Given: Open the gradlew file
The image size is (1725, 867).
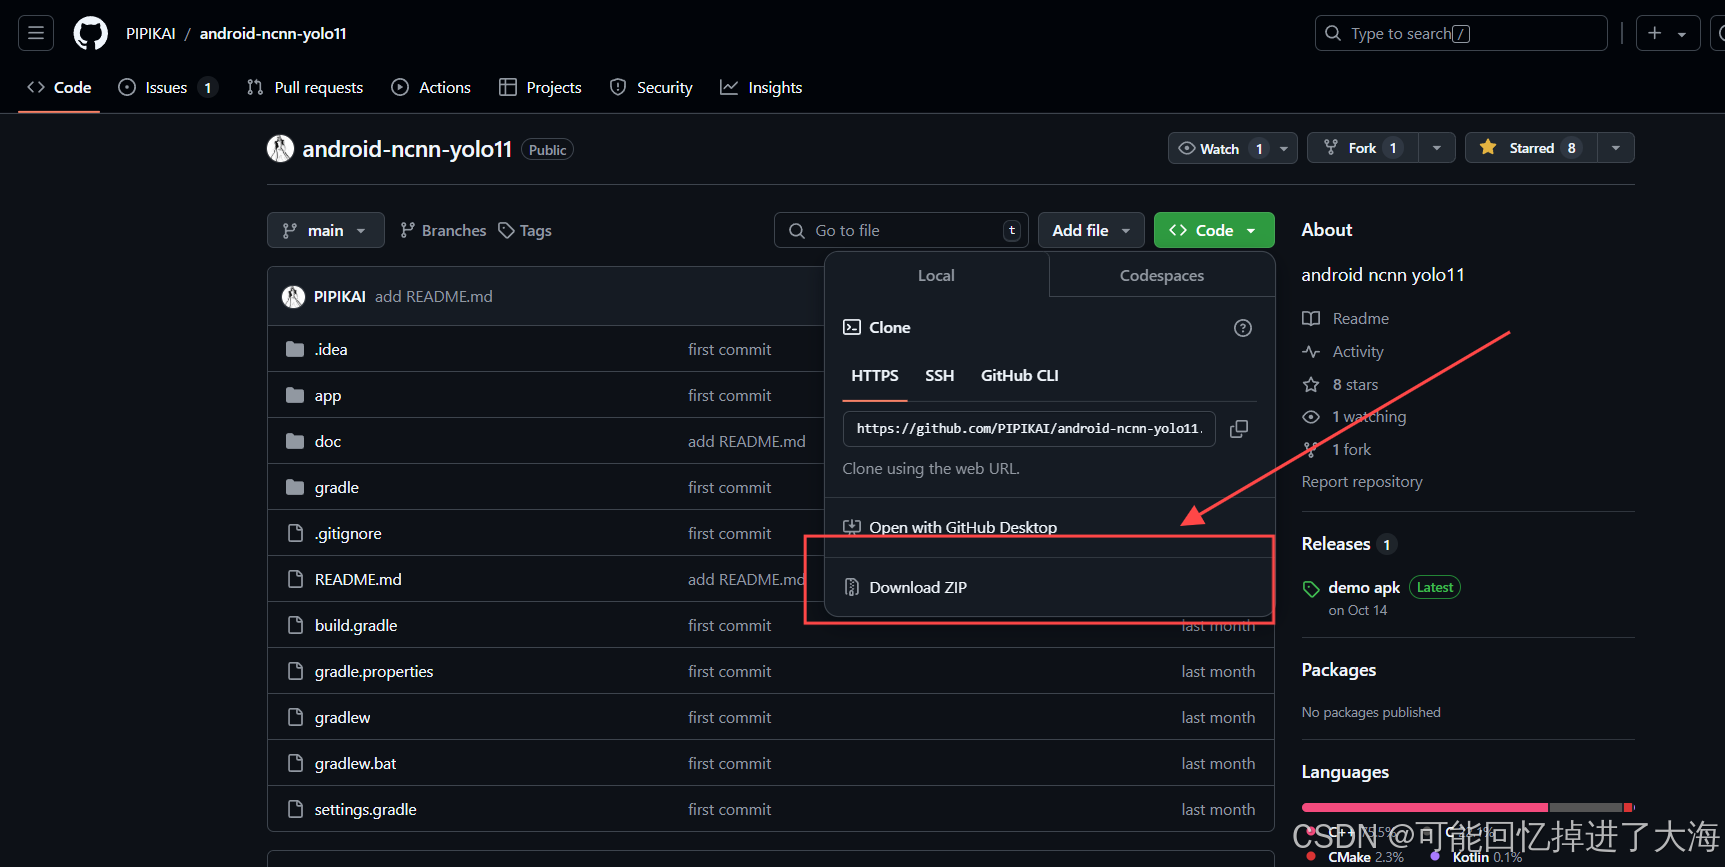Looking at the screenshot, I should coord(342,717).
